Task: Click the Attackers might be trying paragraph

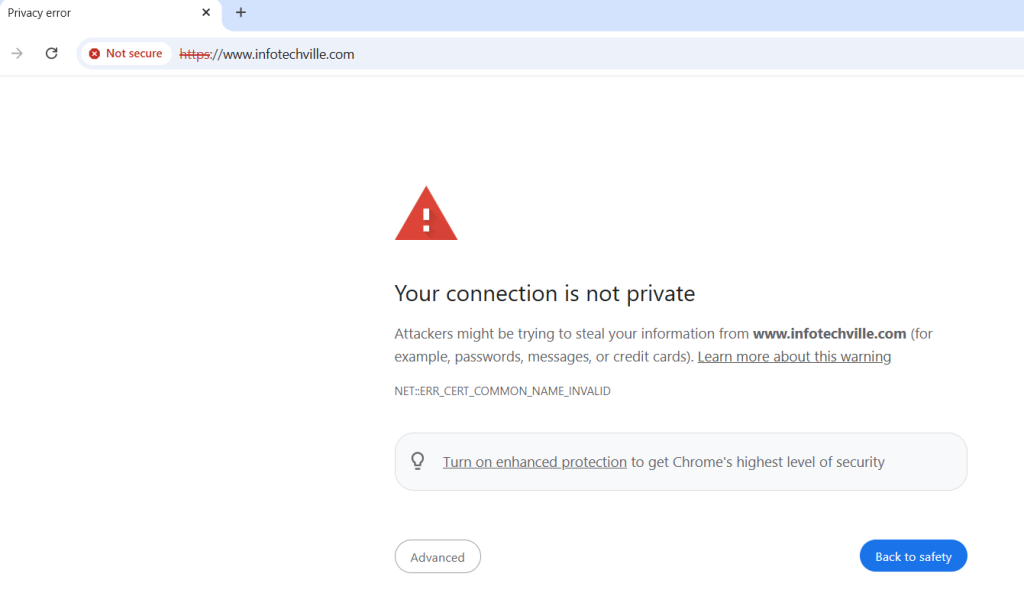Action: (663, 345)
